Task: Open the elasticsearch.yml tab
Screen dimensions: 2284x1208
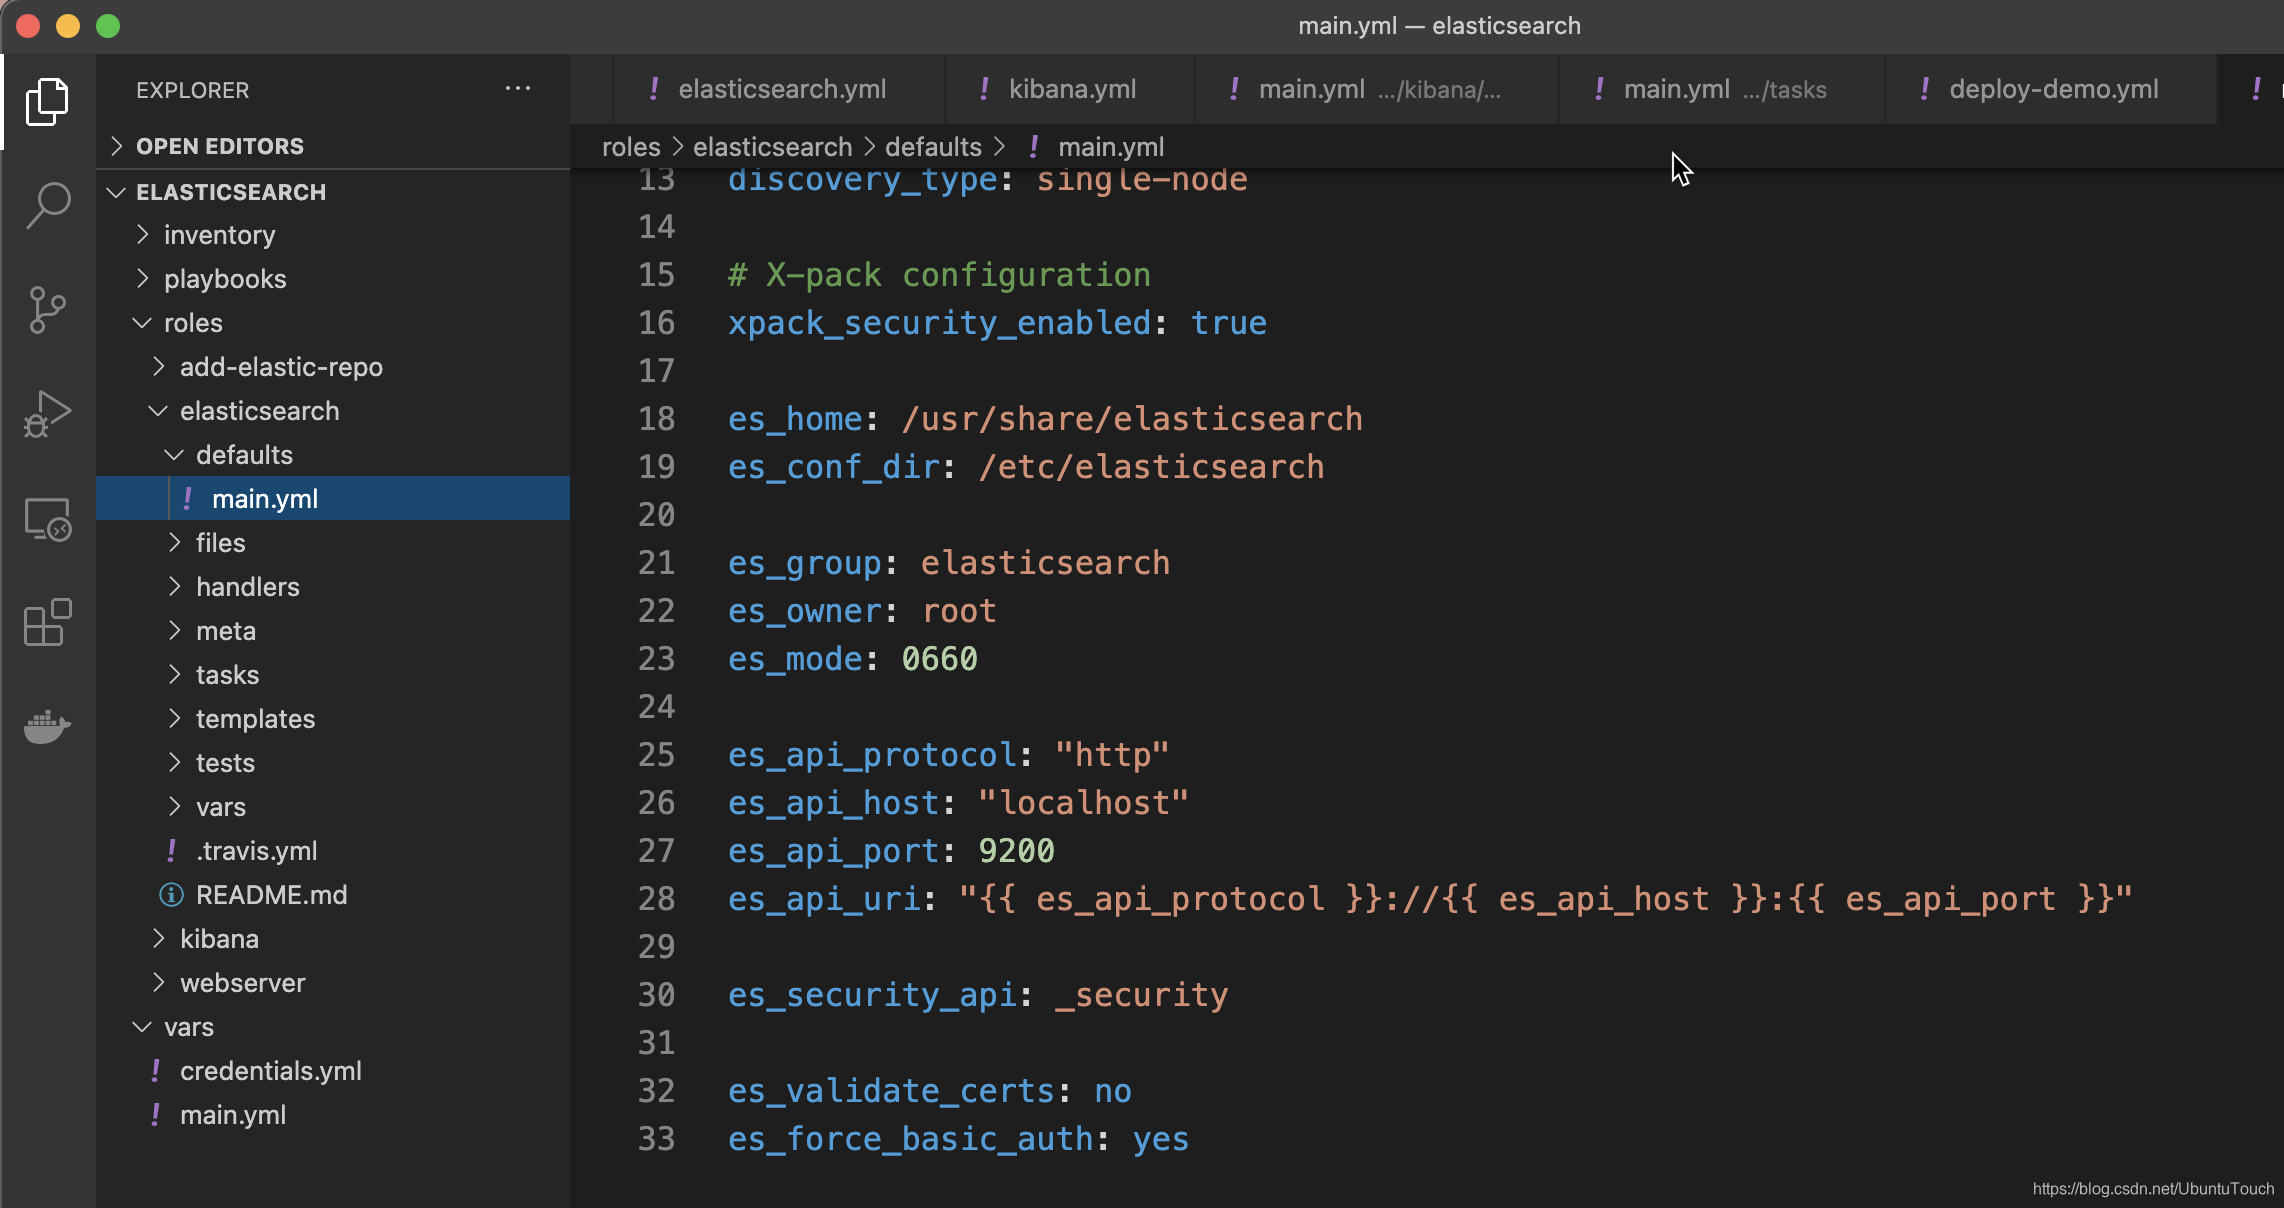Action: tap(781, 89)
